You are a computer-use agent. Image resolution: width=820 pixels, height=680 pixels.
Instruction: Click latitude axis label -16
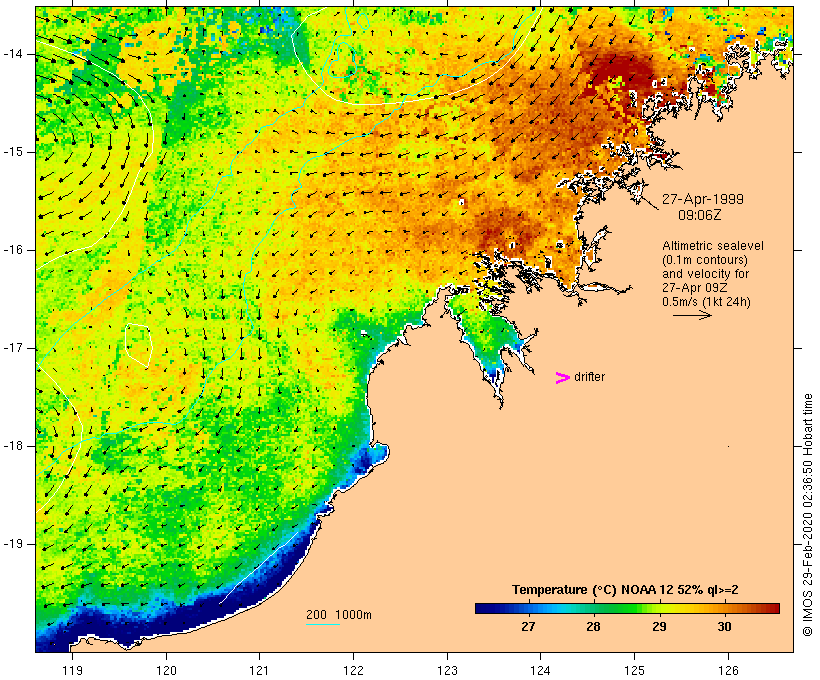coord(13,250)
